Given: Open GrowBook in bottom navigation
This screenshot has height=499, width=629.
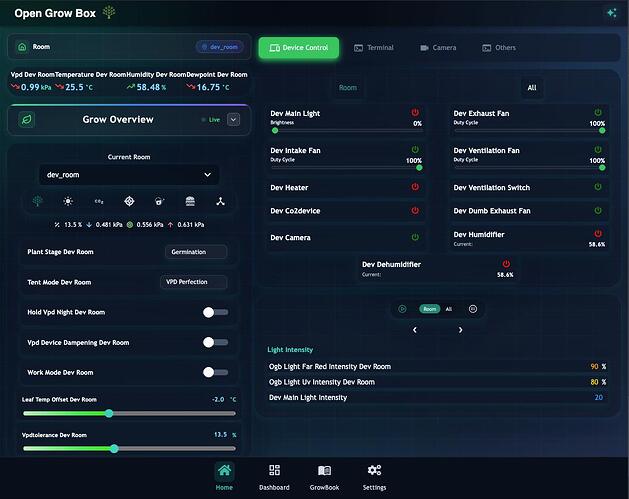Looking at the screenshot, I should coord(324,477).
